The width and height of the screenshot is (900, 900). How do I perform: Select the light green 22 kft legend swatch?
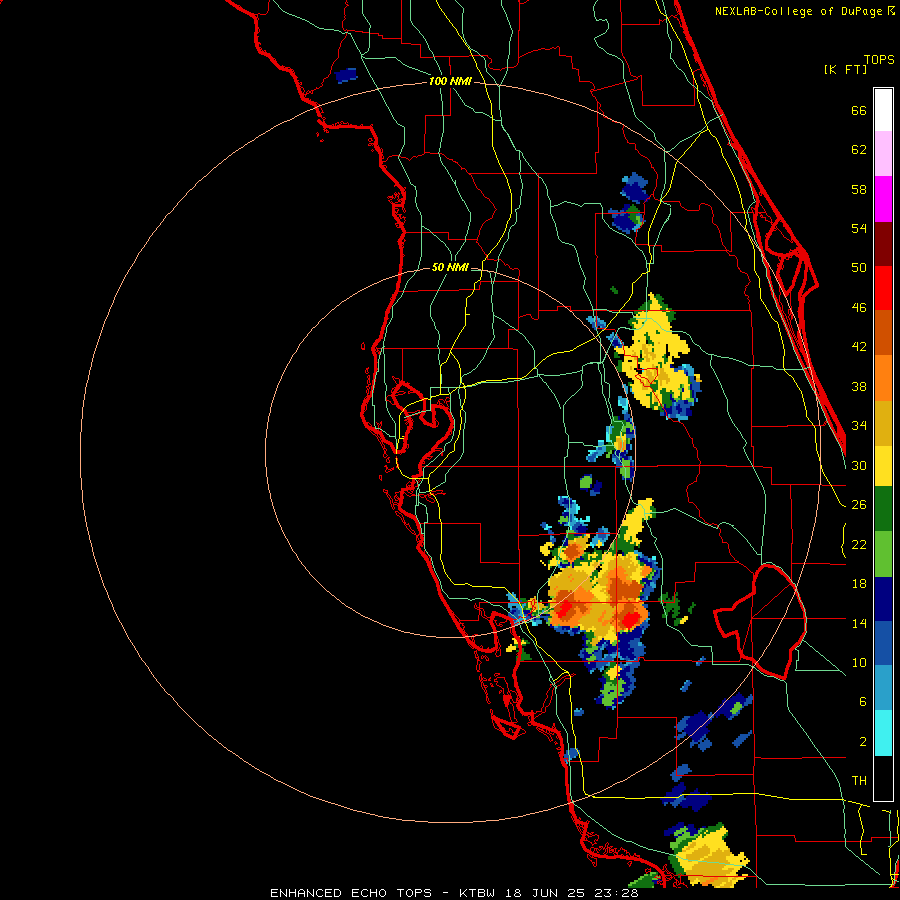point(883,554)
